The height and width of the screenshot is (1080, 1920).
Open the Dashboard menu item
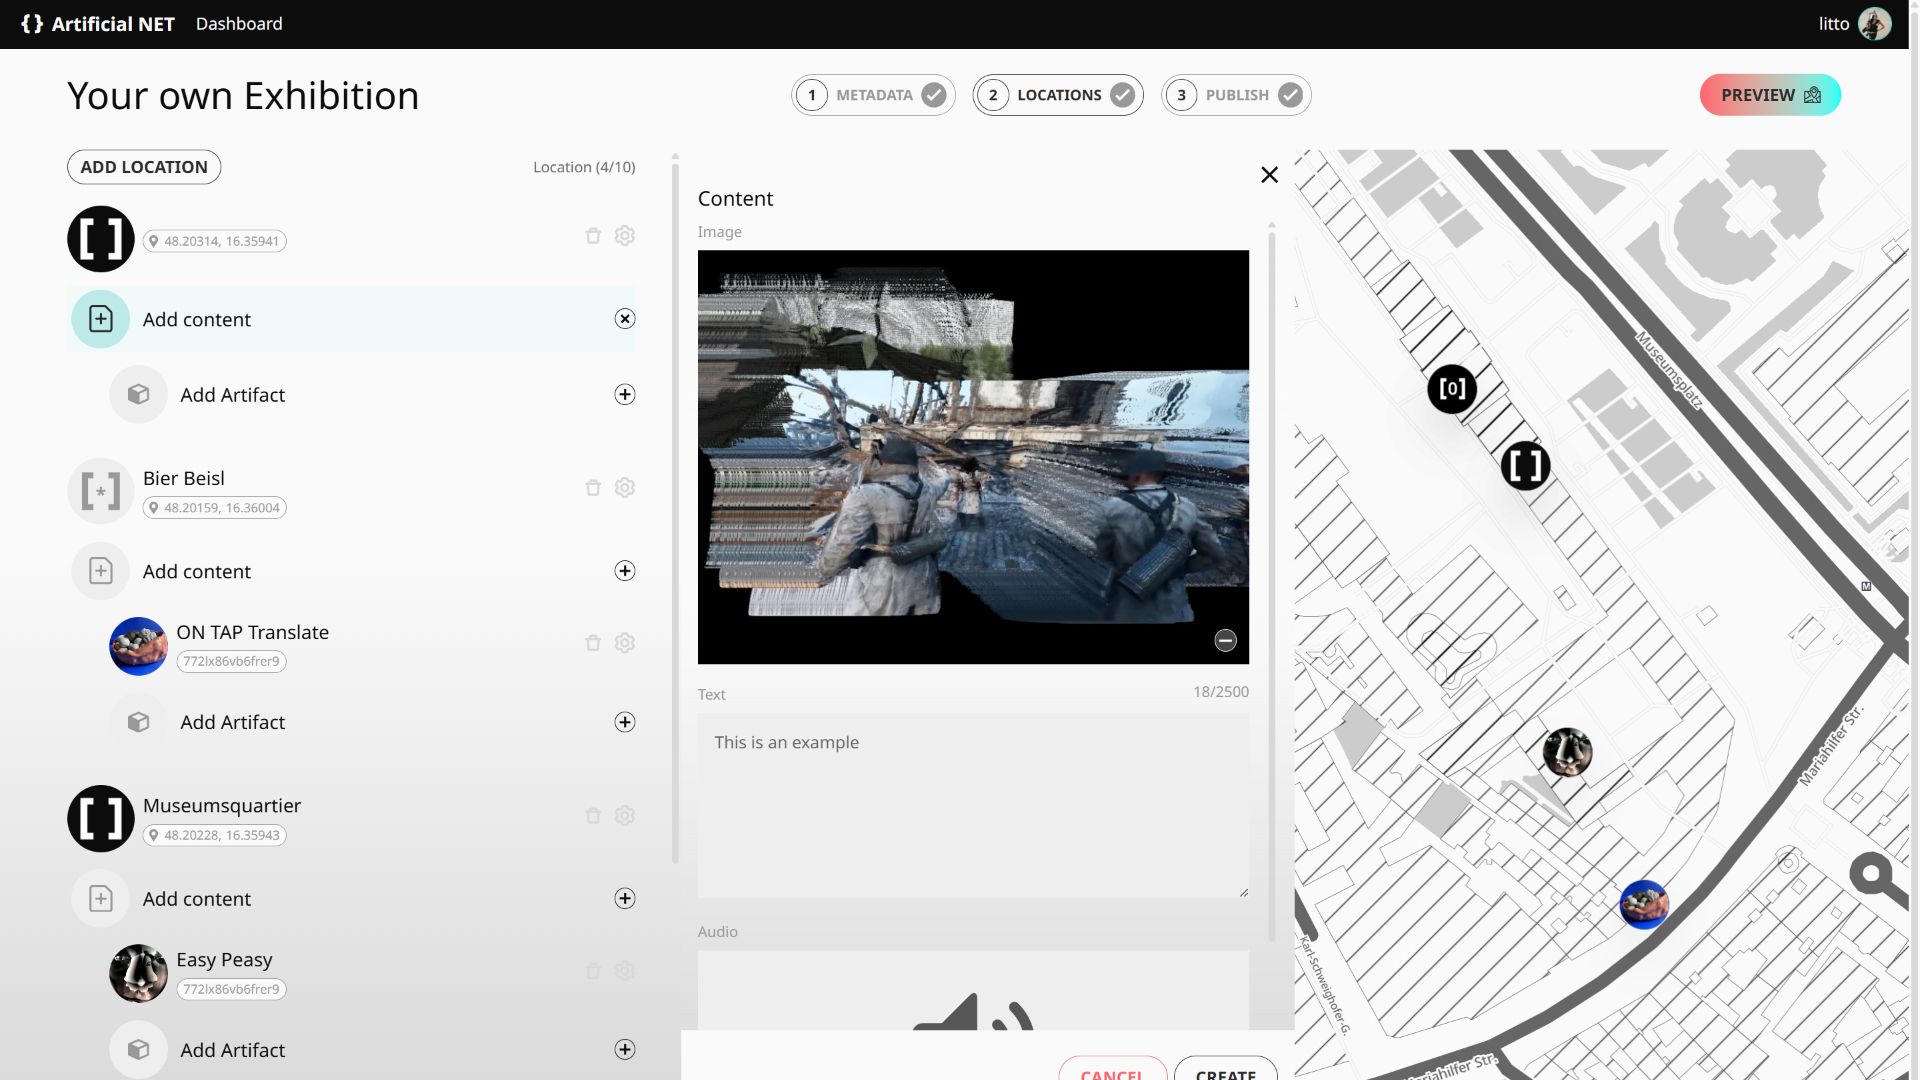coord(239,24)
